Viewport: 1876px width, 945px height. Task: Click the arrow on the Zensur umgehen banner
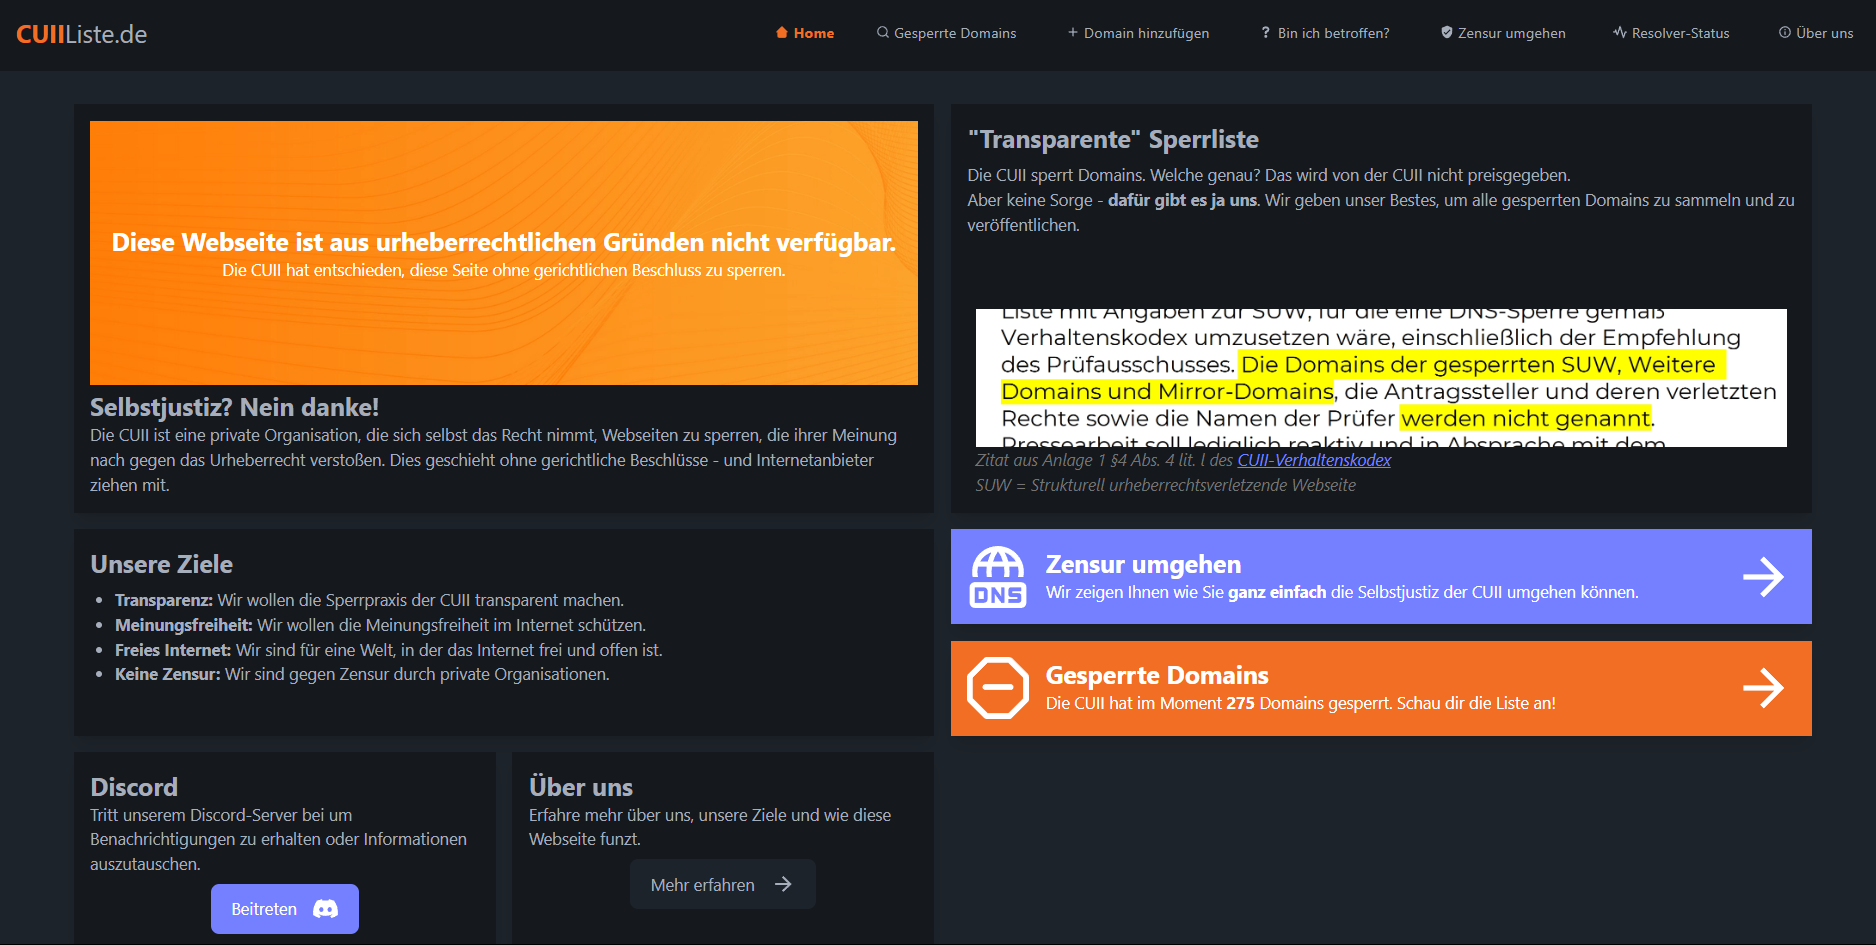pyautogui.click(x=1762, y=577)
